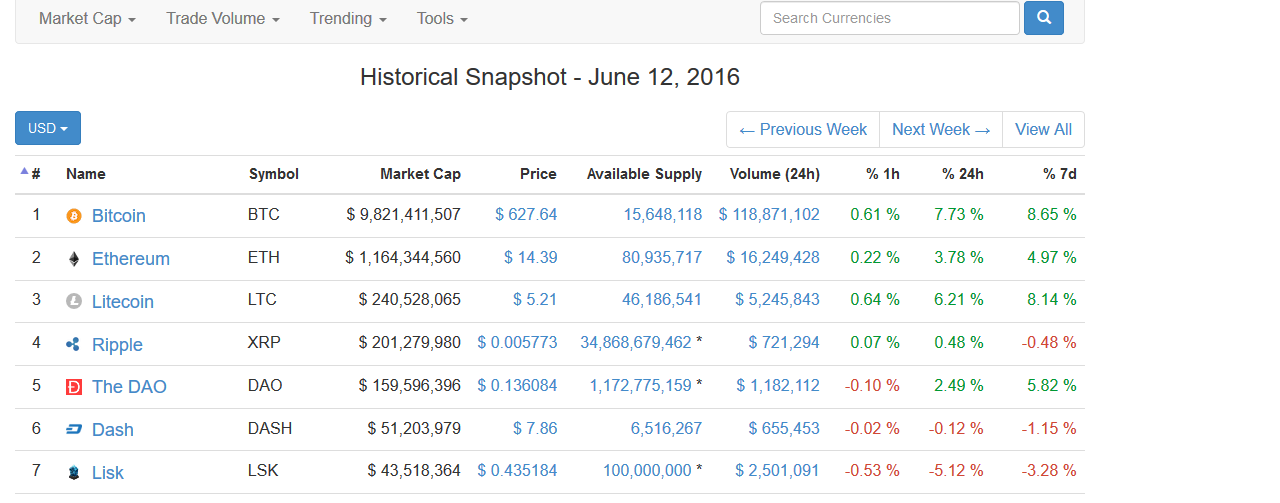Click The DAO price $ 0.136084
1280x503 pixels.
pos(517,385)
